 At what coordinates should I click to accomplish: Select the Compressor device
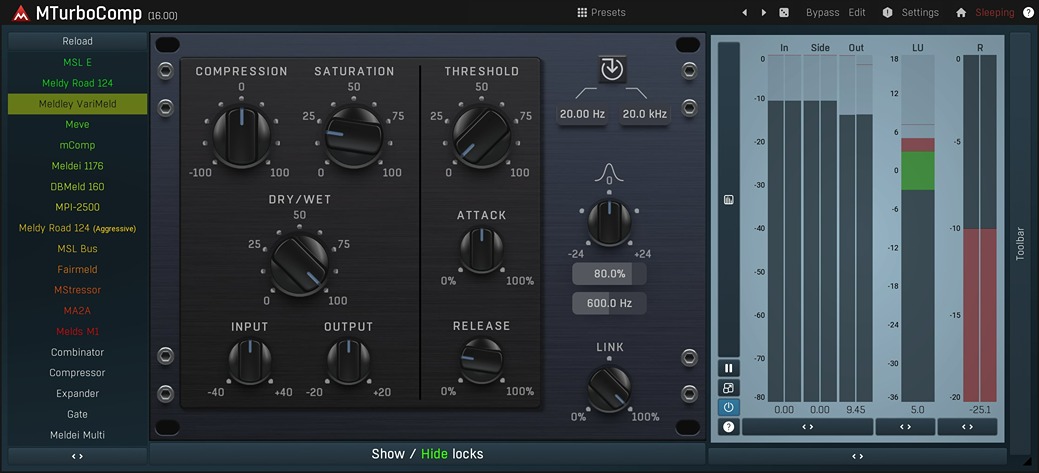tap(78, 373)
